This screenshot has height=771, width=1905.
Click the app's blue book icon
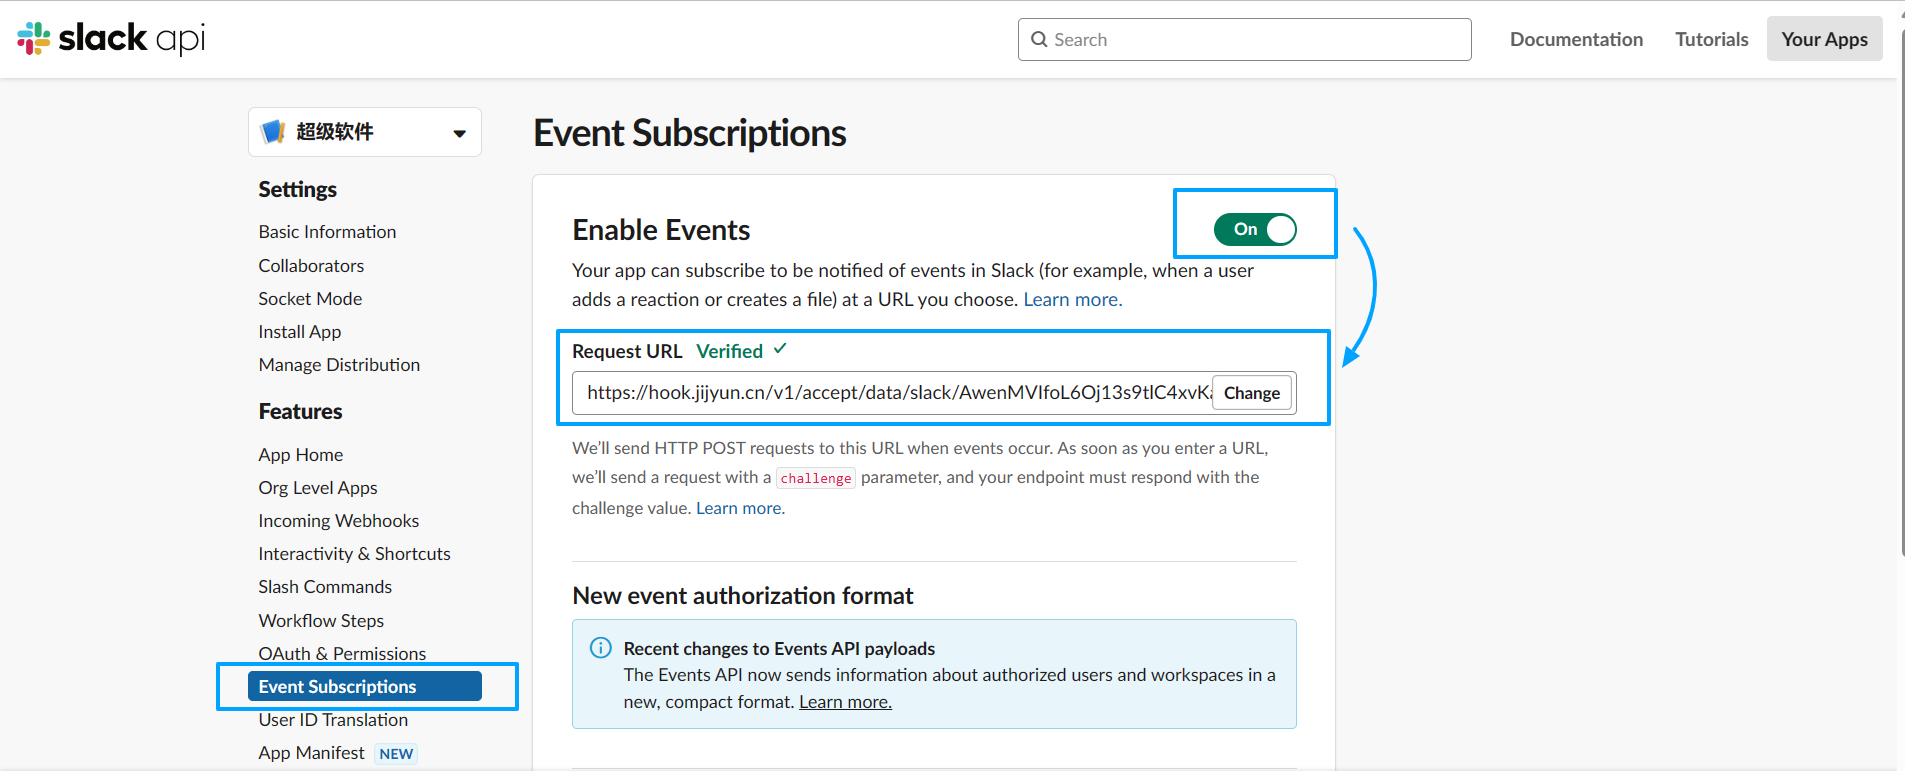tap(273, 132)
